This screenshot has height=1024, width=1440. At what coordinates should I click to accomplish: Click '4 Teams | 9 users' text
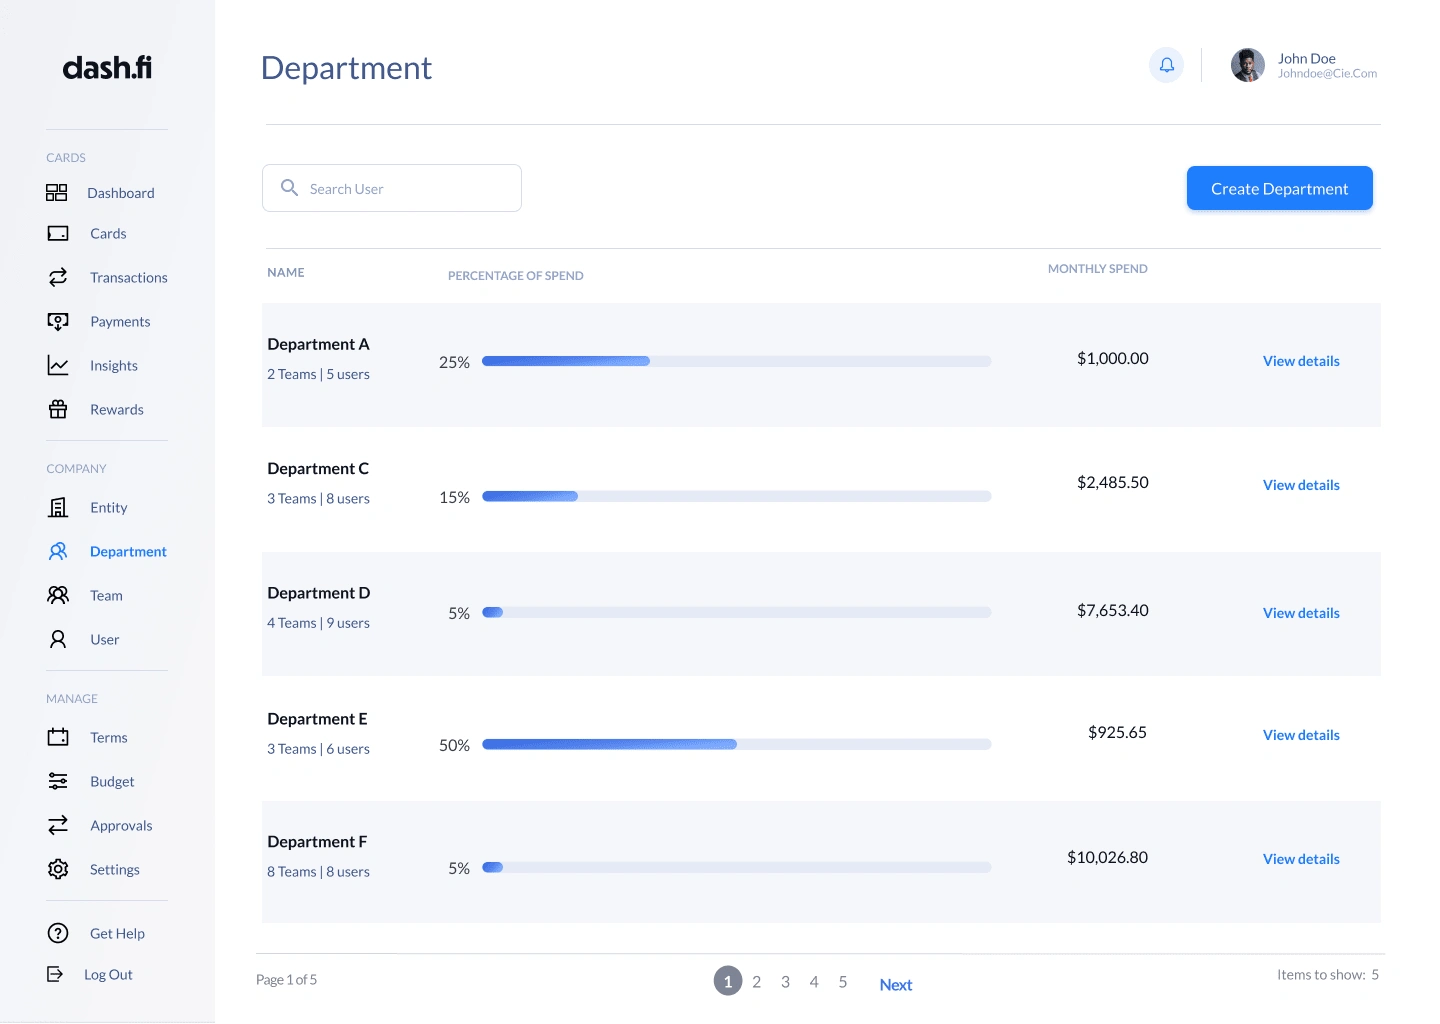click(x=318, y=623)
